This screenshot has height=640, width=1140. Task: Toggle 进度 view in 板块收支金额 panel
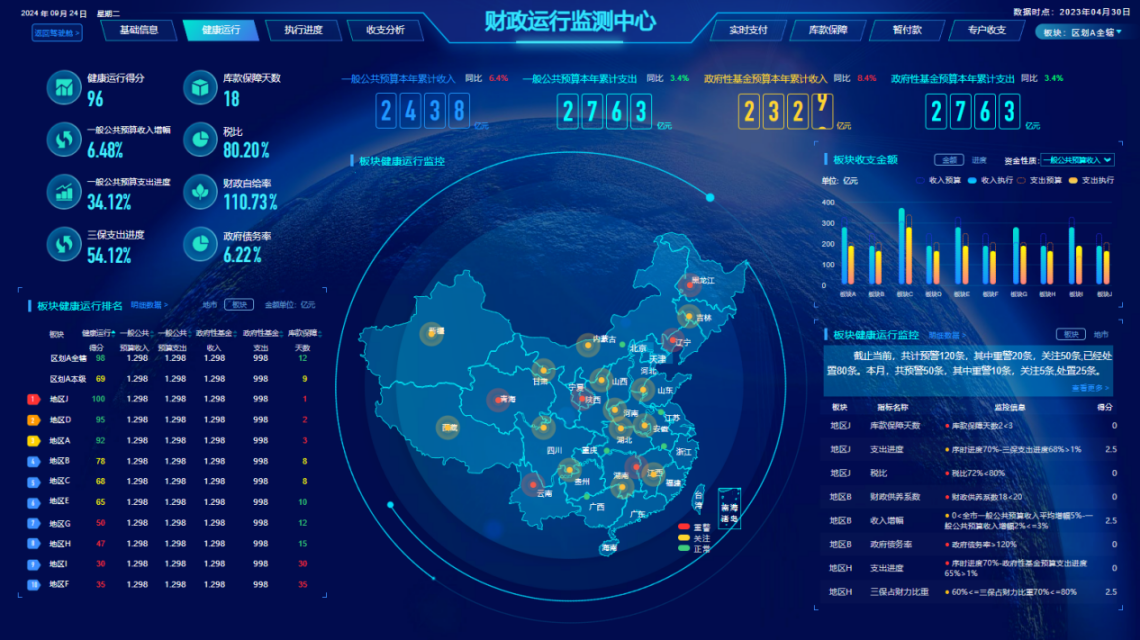979,160
